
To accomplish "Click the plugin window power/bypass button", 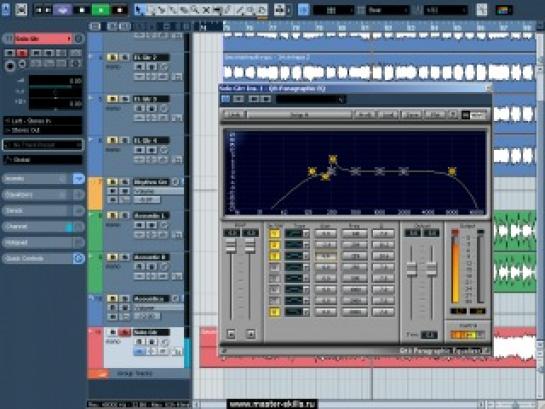I will pyautogui.click(x=226, y=99).
